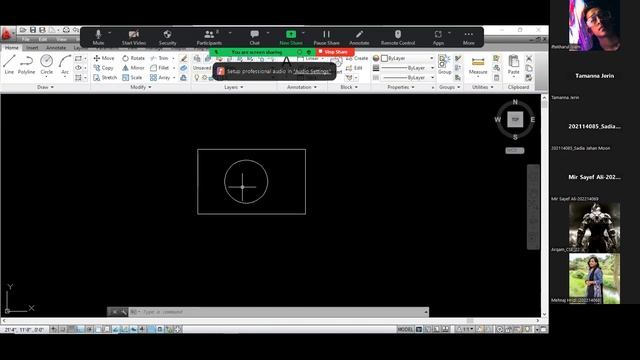Select the Polyline tool
Image resolution: width=640 pixels, height=360 pixels.
pos(27,64)
